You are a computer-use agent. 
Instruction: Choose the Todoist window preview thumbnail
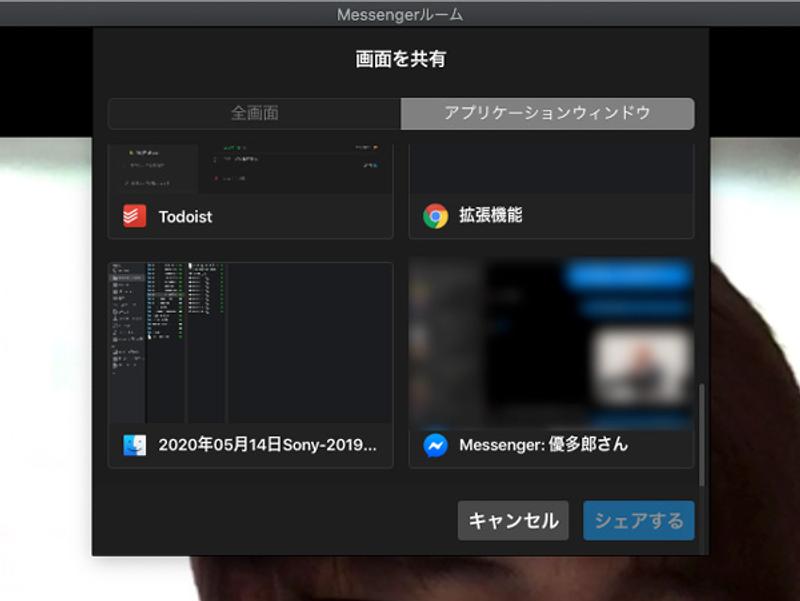click(x=251, y=169)
